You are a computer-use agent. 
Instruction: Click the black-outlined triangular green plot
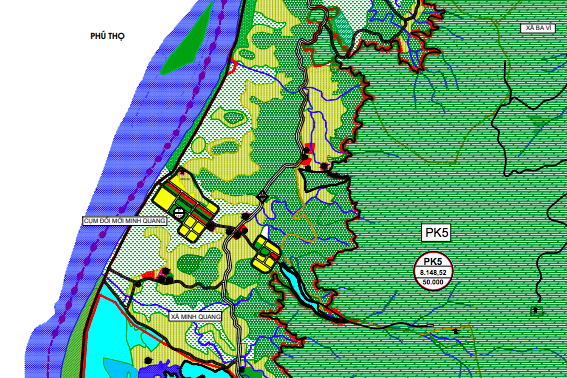321,181
